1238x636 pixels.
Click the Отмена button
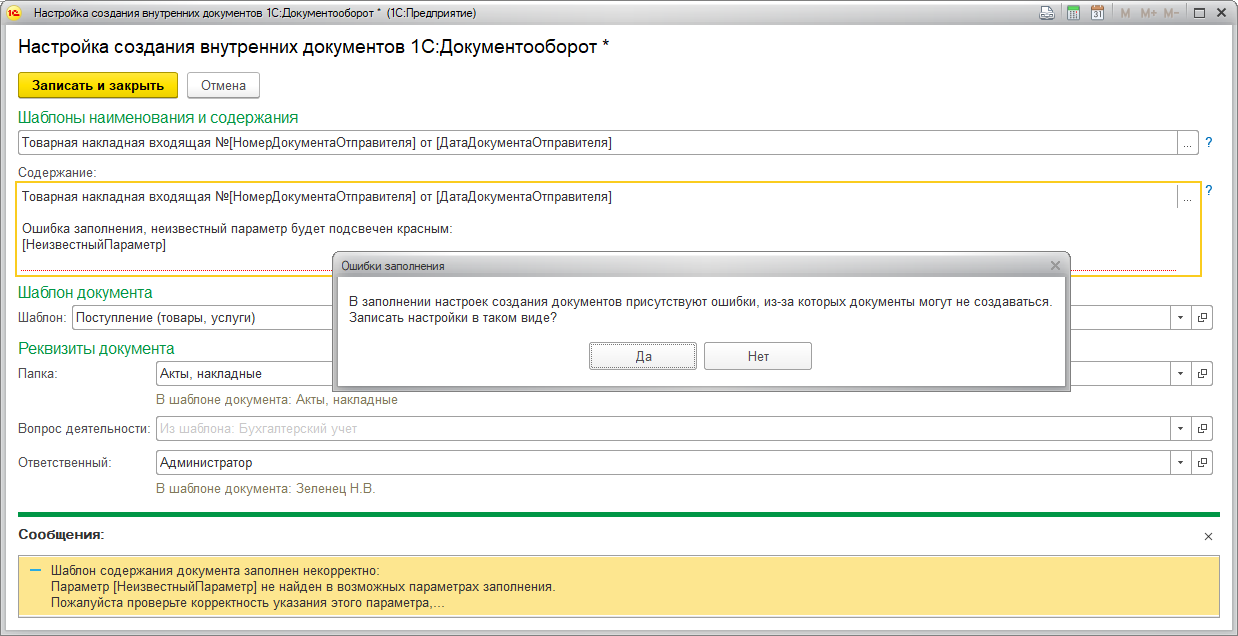point(223,85)
